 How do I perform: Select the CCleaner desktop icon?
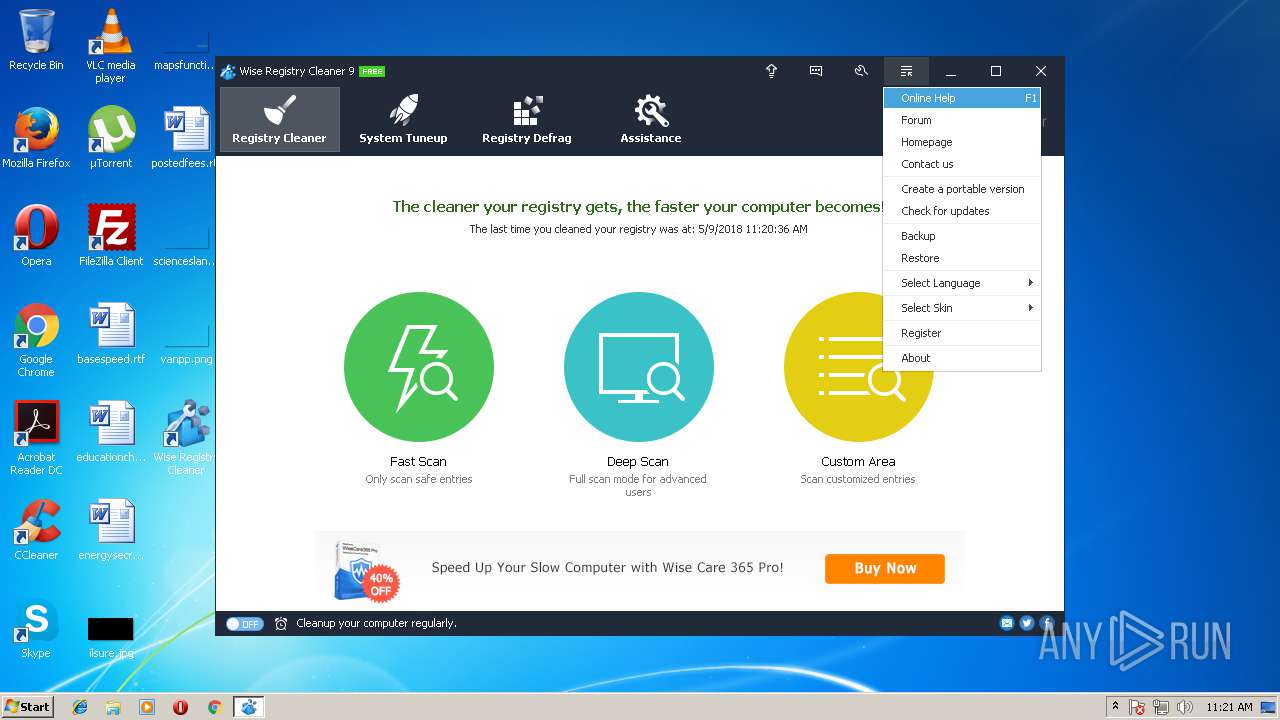point(36,530)
